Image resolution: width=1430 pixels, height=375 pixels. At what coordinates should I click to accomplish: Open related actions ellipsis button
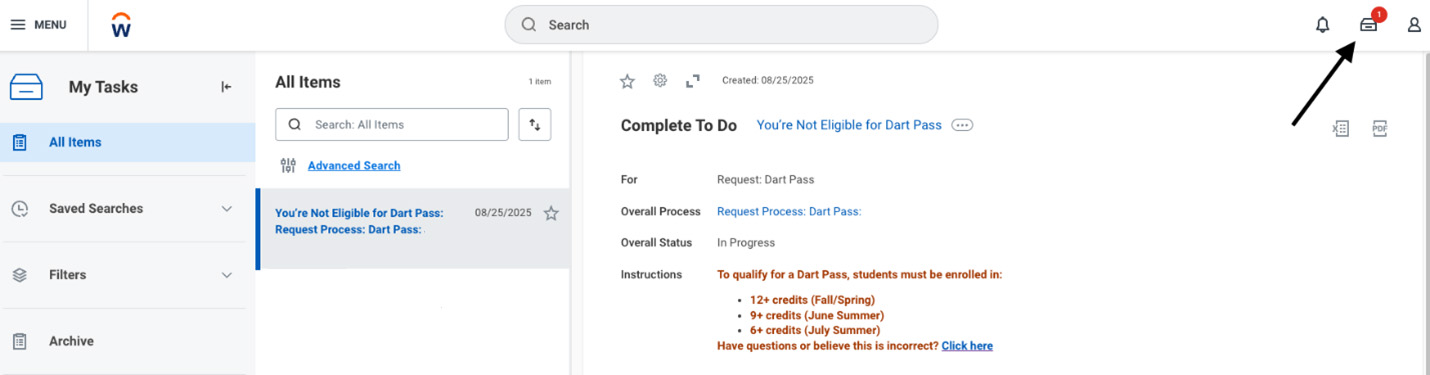click(962, 125)
